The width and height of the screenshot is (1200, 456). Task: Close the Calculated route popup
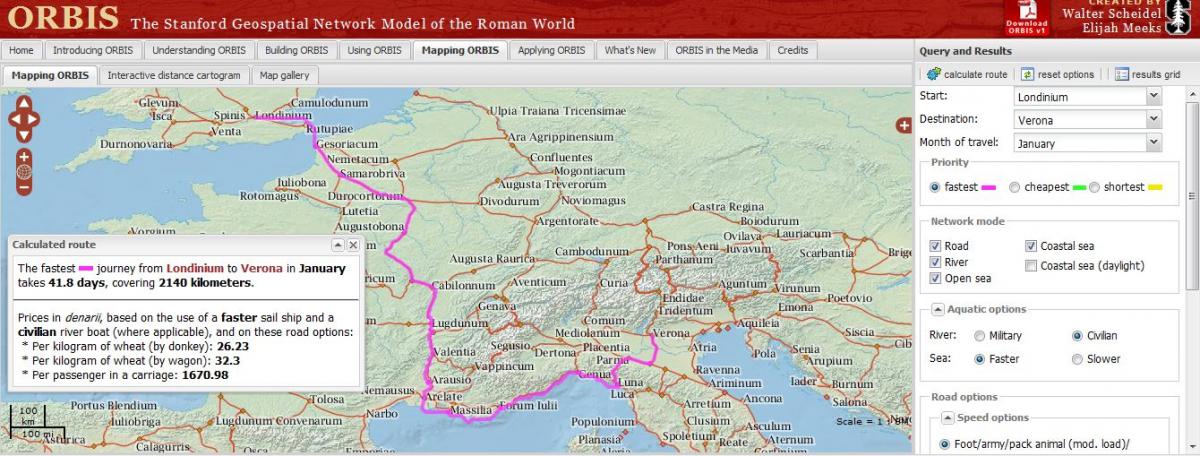(x=352, y=244)
